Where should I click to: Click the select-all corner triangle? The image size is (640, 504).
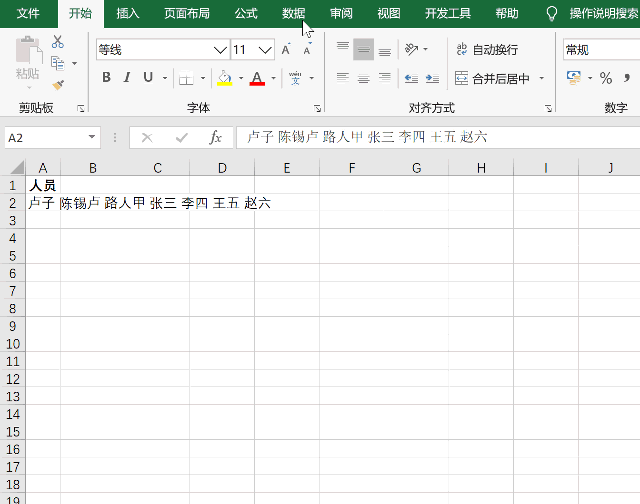[x=15, y=167]
